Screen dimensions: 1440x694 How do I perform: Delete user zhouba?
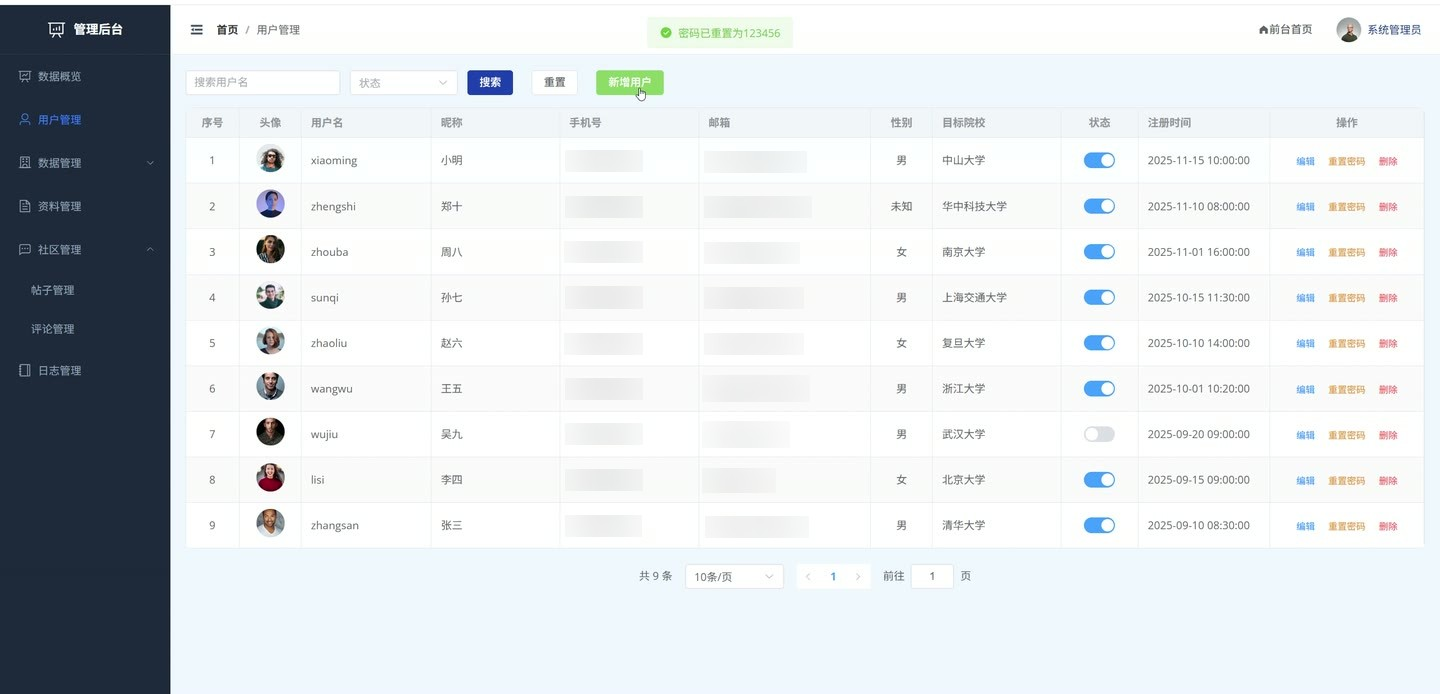[1388, 253]
